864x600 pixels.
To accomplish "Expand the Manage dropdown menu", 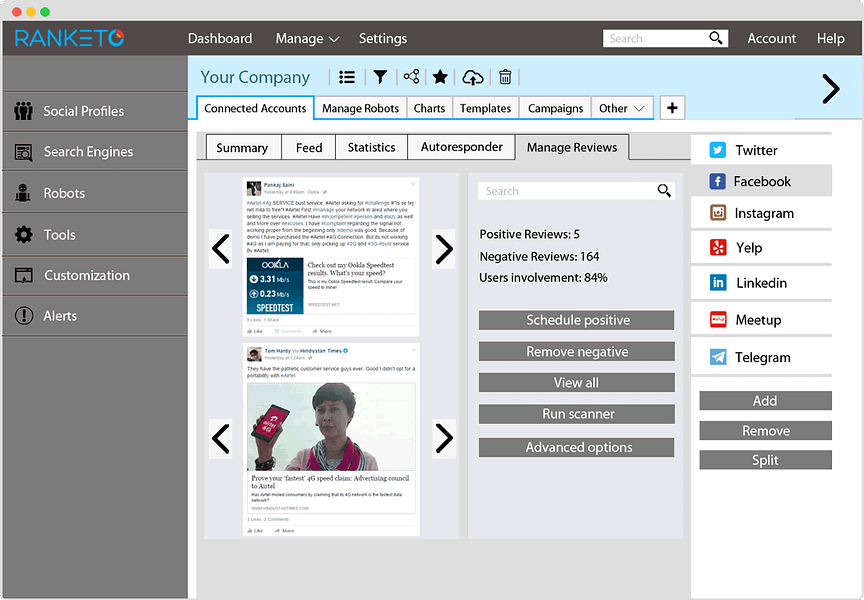I will tap(307, 39).
